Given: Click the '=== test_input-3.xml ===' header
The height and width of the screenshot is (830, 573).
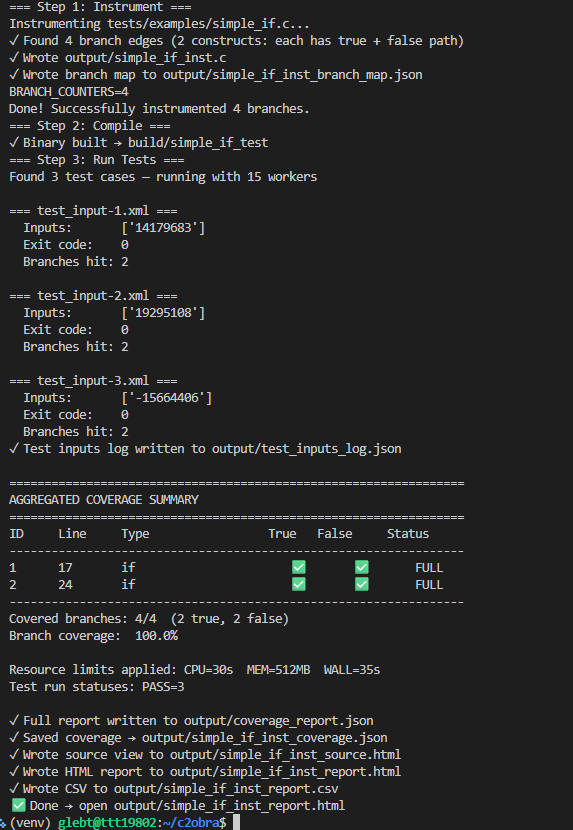Looking at the screenshot, I should point(93,381).
